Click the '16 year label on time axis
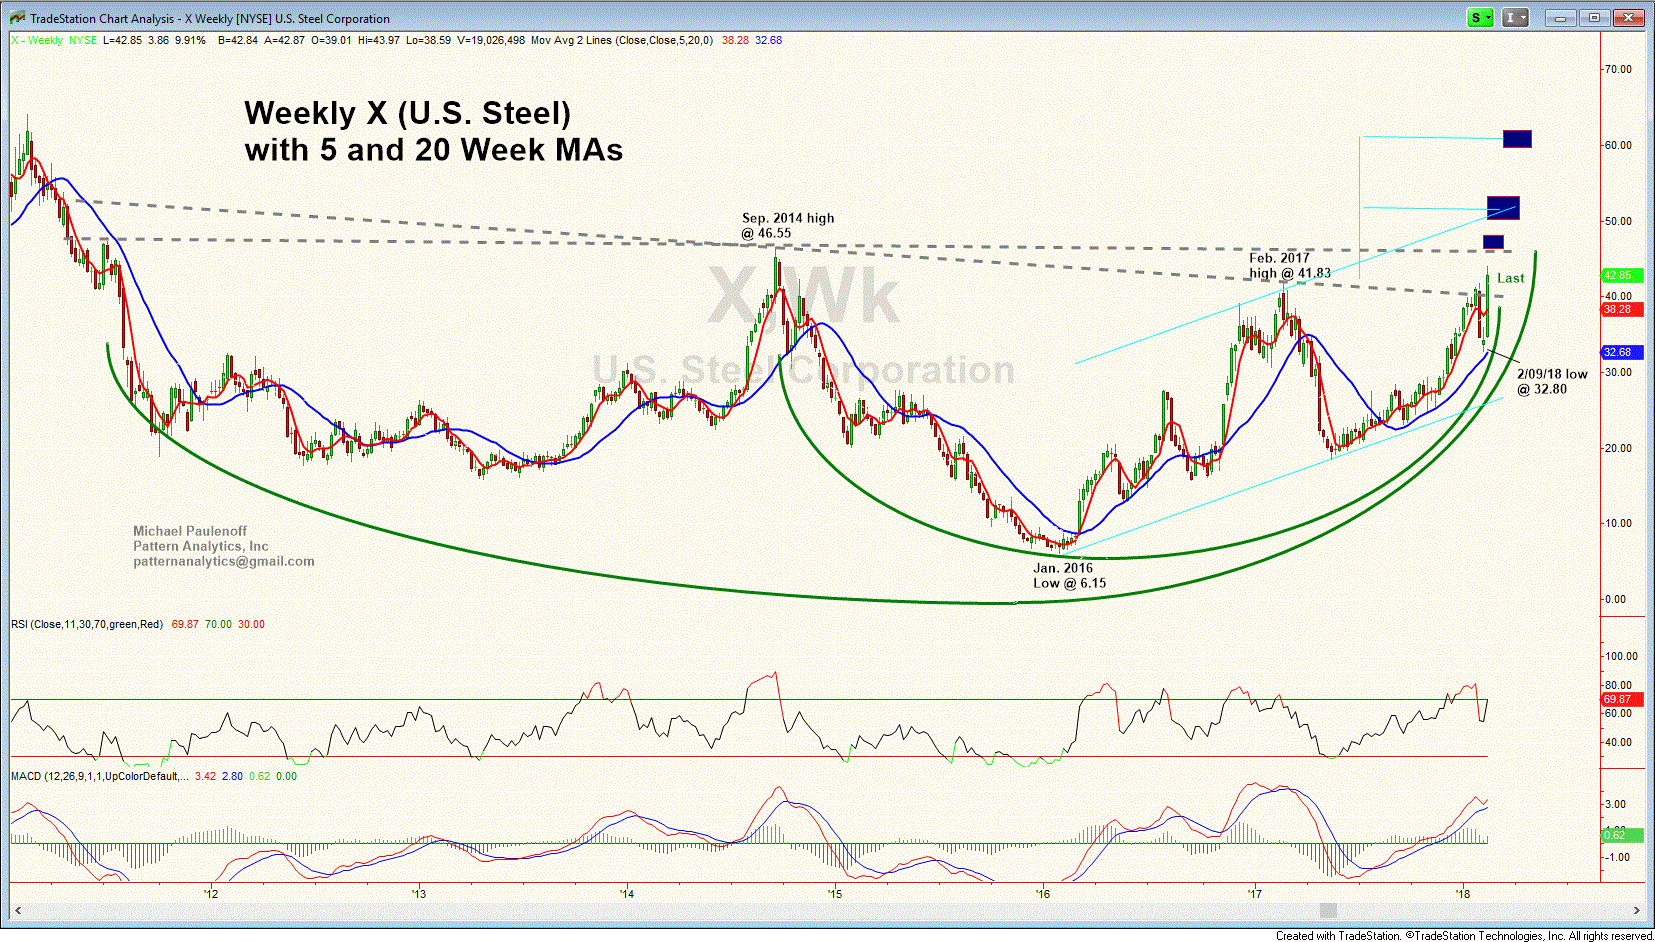The height and width of the screenshot is (942, 1655). [1043, 893]
